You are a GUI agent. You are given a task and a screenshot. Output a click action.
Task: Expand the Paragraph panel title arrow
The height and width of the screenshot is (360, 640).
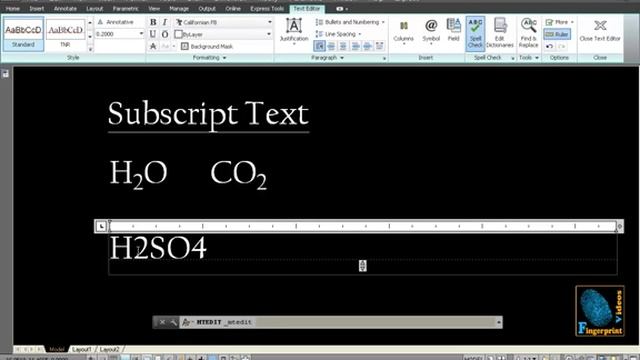(x=342, y=58)
